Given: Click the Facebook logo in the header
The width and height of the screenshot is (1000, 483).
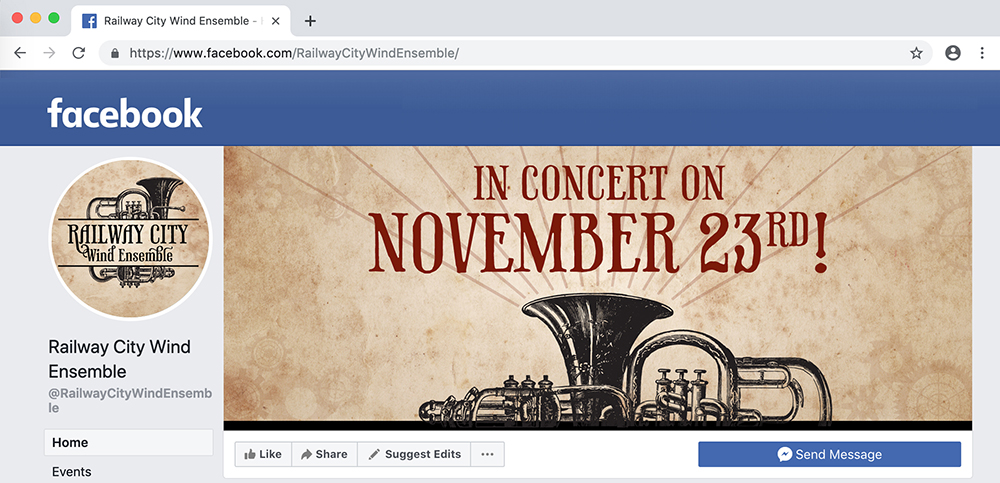Looking at the screenshot, I should (125, 113).
